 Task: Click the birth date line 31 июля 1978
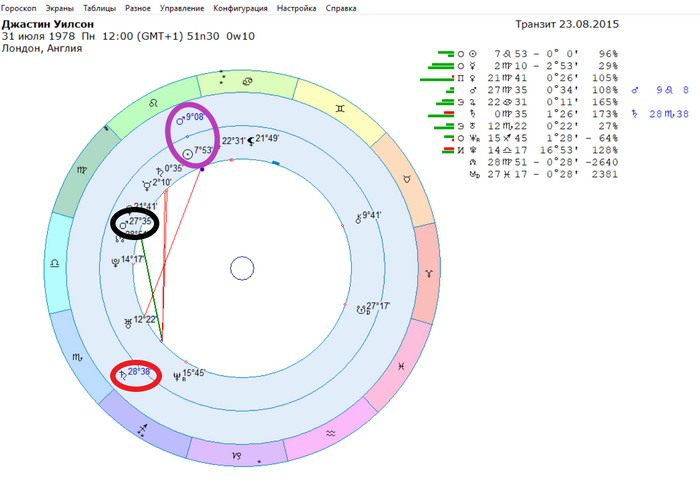[128, 36]
